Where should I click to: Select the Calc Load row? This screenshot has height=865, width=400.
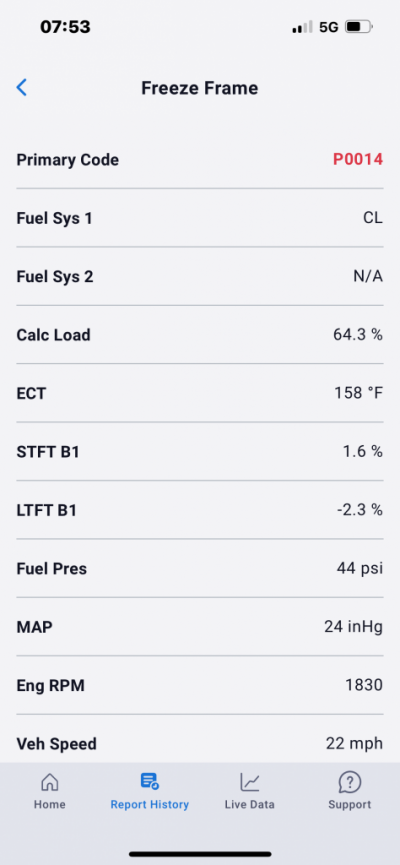pyautogui.click(x=200, y=335)
